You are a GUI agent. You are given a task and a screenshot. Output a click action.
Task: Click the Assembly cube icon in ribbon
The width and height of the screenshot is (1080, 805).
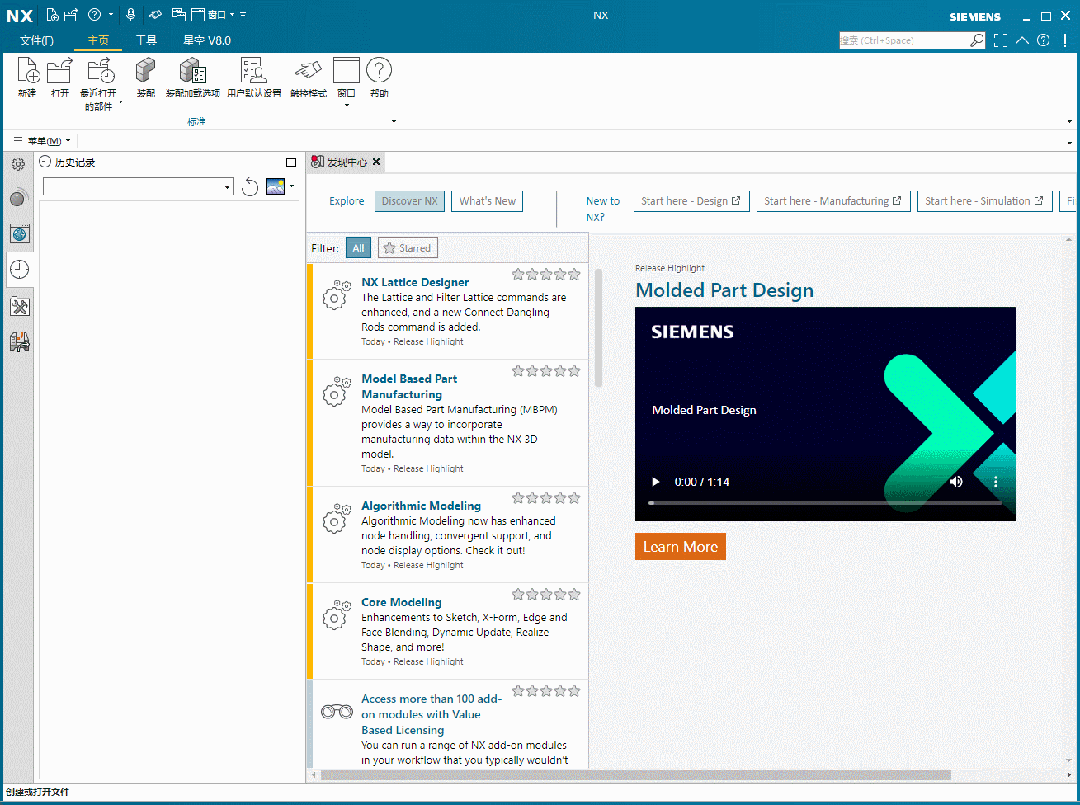pos(145,71)
